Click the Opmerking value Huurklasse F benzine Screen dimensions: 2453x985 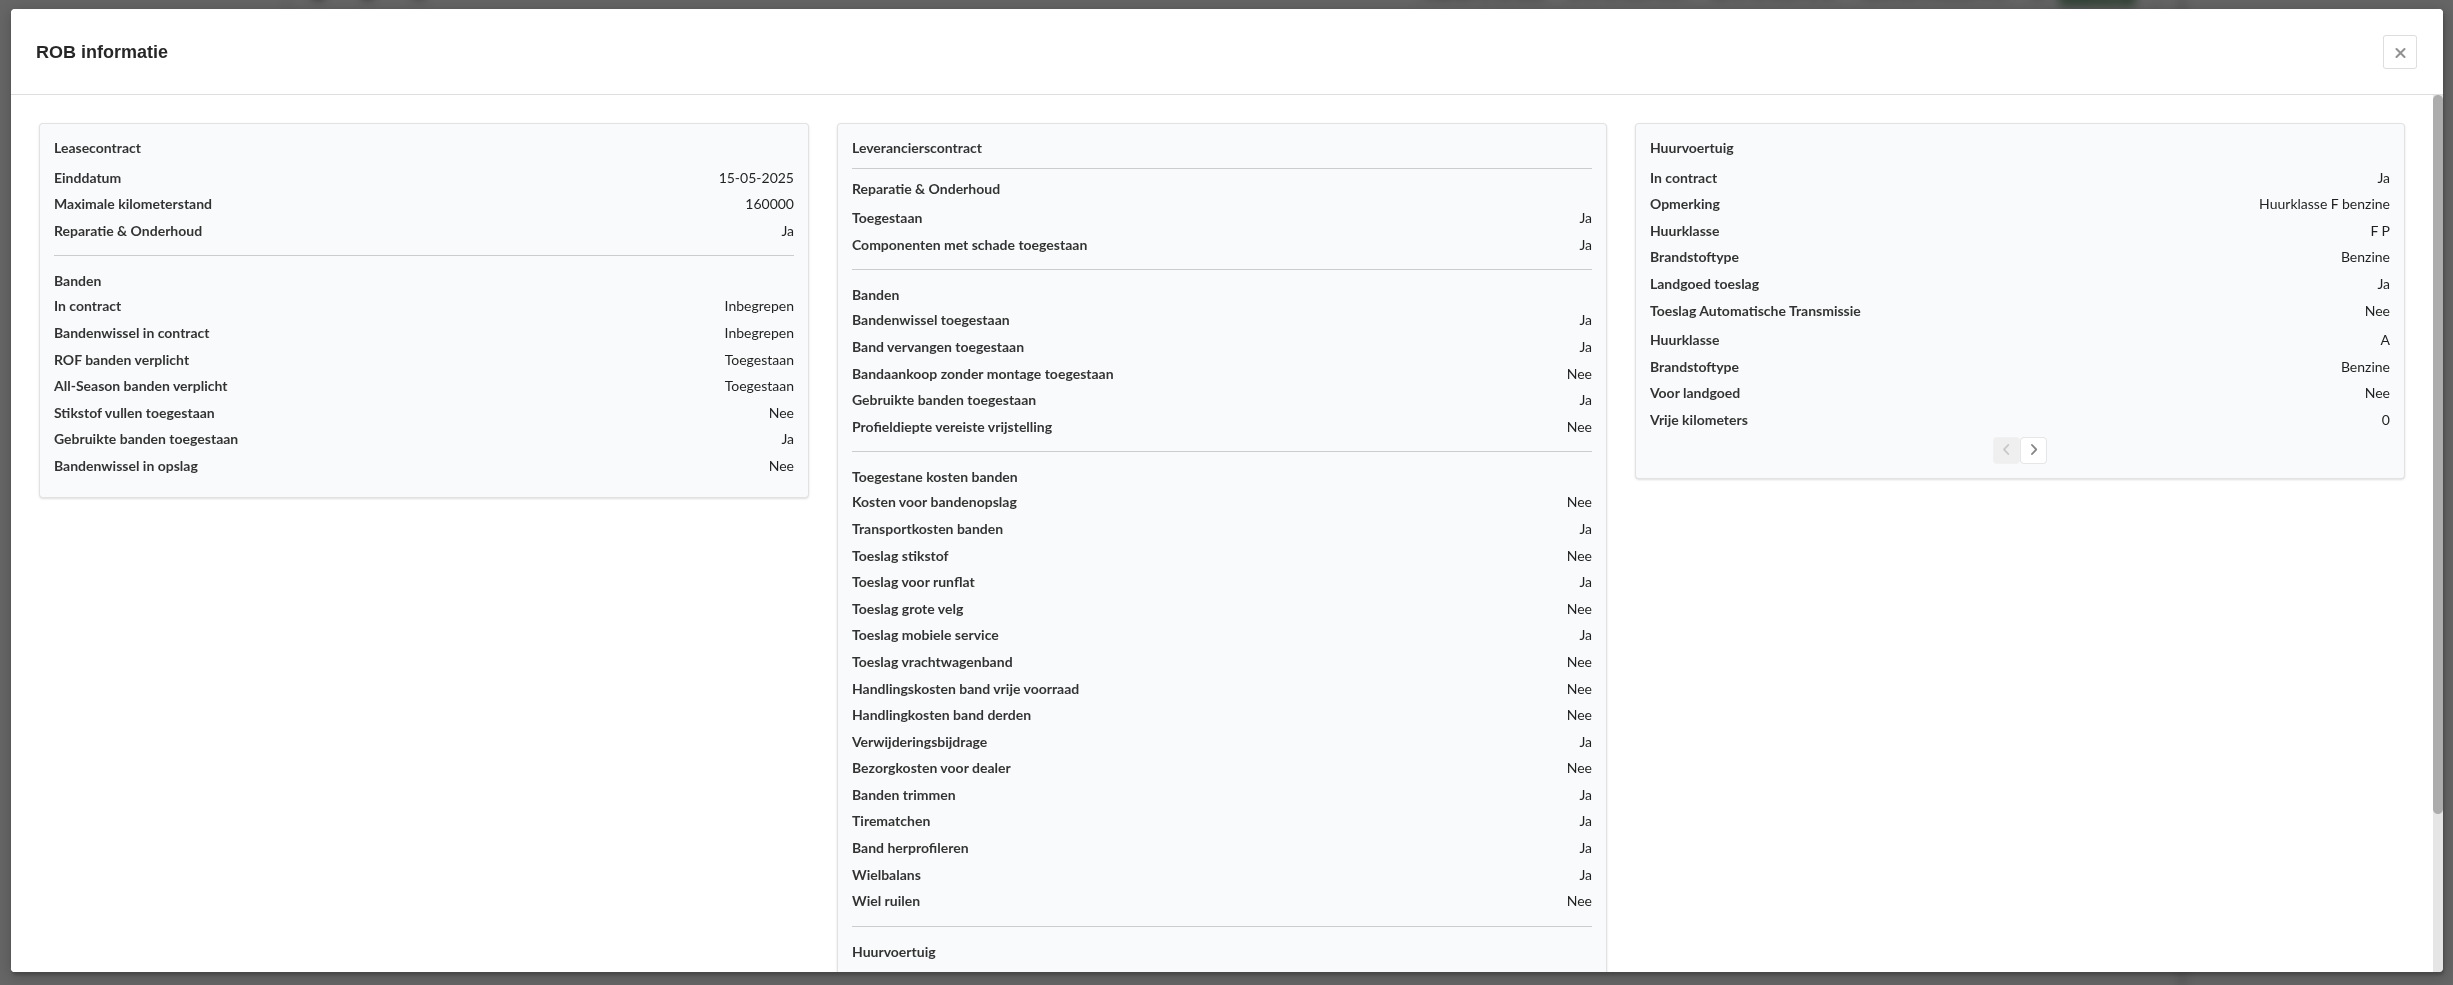[x=2323, y=204]
